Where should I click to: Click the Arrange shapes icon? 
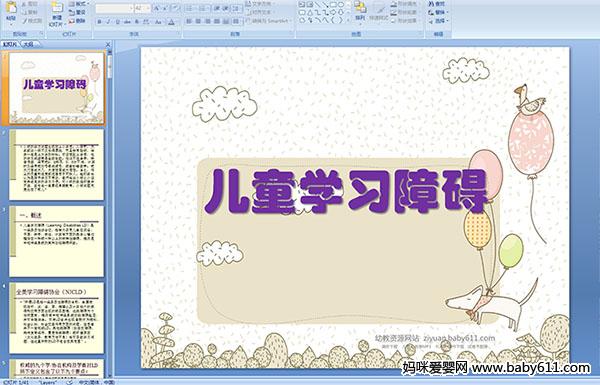click(x=360, y=11)
